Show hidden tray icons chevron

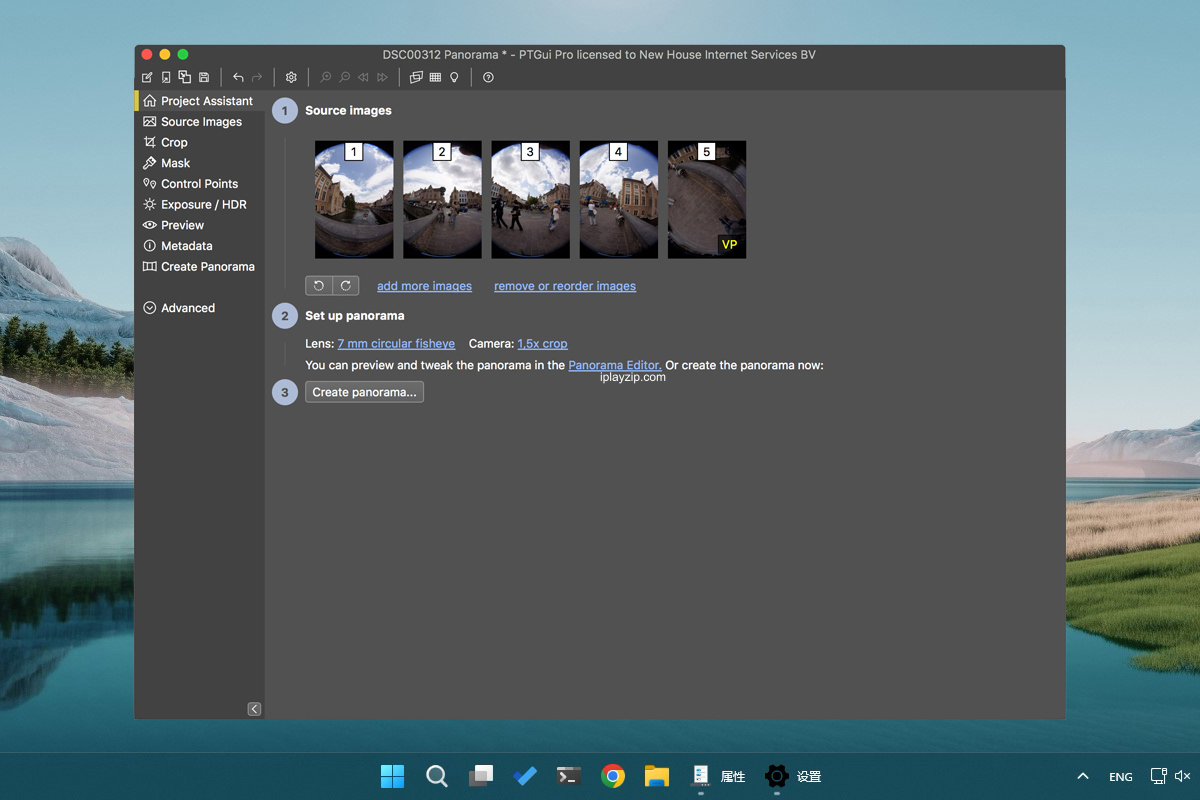point(1083,776)
